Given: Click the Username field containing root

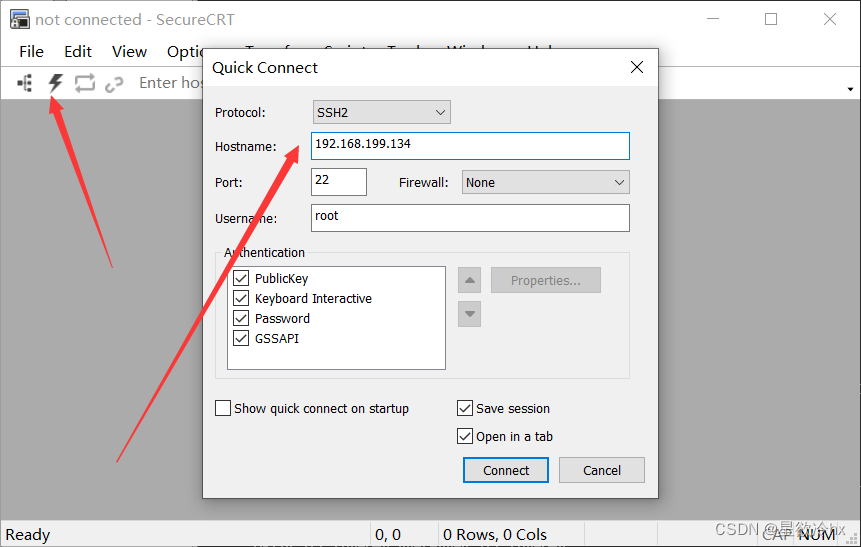Looking at the screenshot, I should 470,218.
